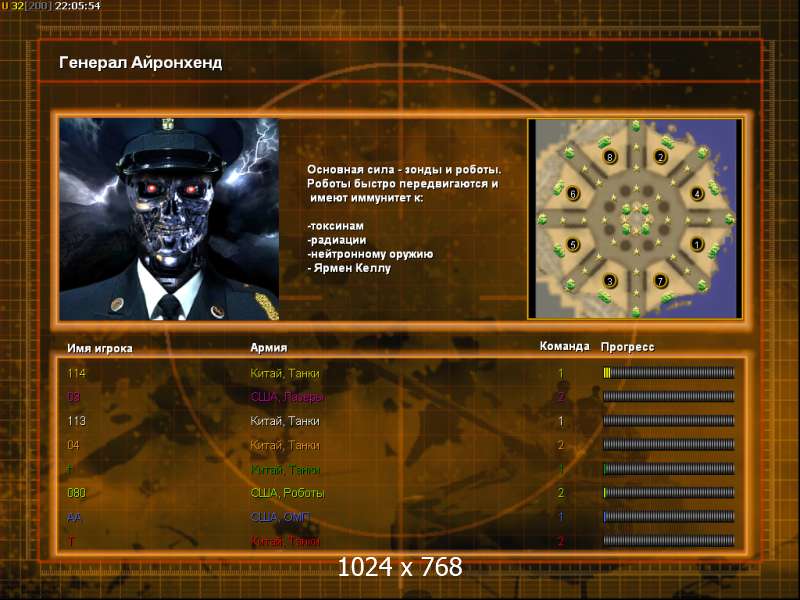Click team number in player 113 row
Screen dimensions: 800x600
[x=561, y=421]
